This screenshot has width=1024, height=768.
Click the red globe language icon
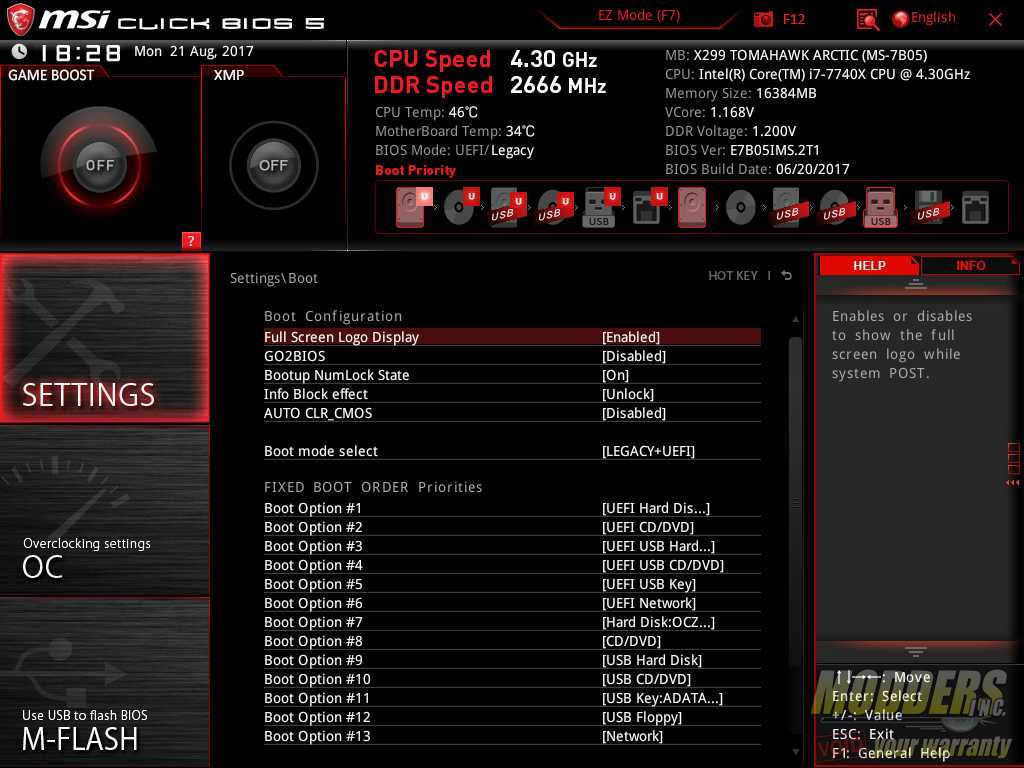tap(900, 19)
